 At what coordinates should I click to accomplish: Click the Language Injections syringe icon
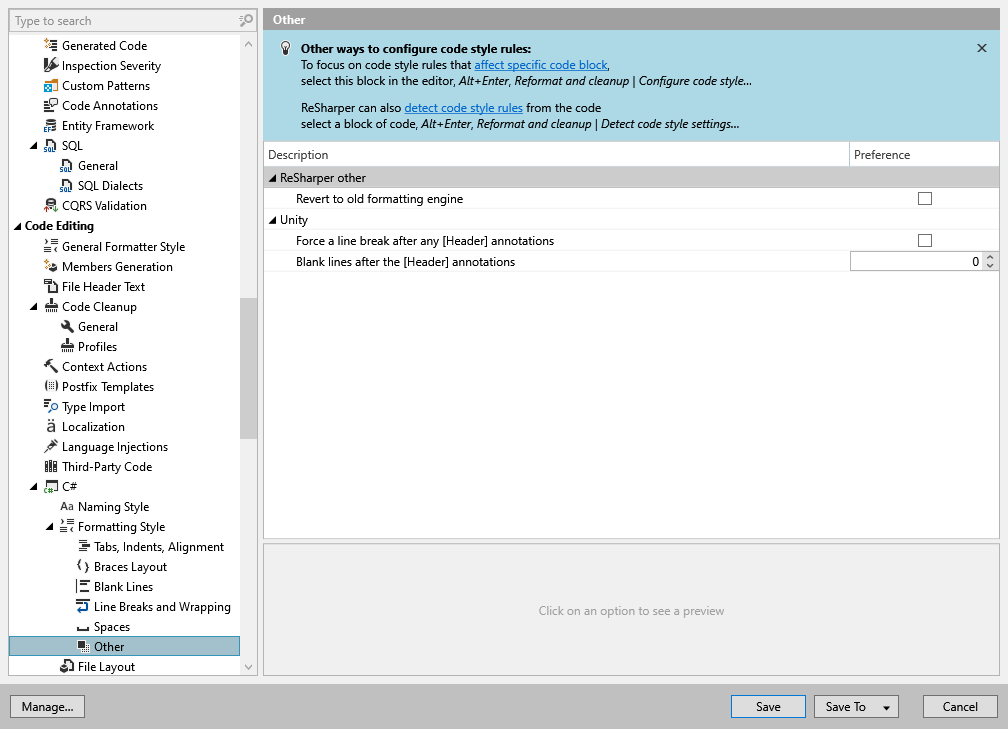[x=51, y=446]
